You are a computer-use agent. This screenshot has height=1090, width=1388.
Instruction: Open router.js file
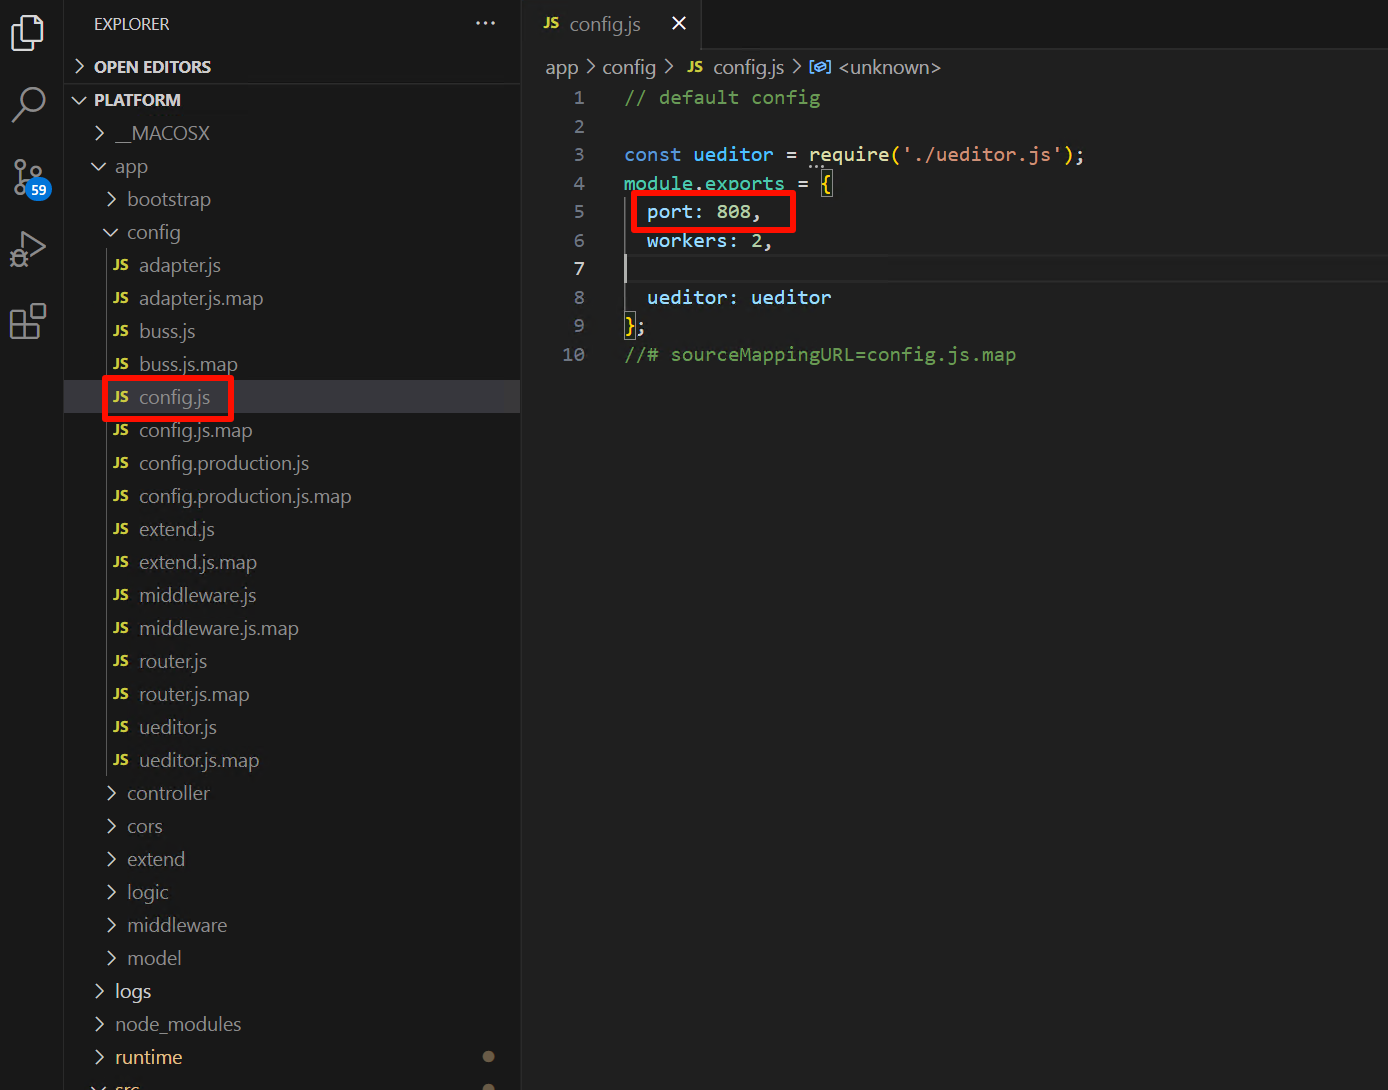292,661
